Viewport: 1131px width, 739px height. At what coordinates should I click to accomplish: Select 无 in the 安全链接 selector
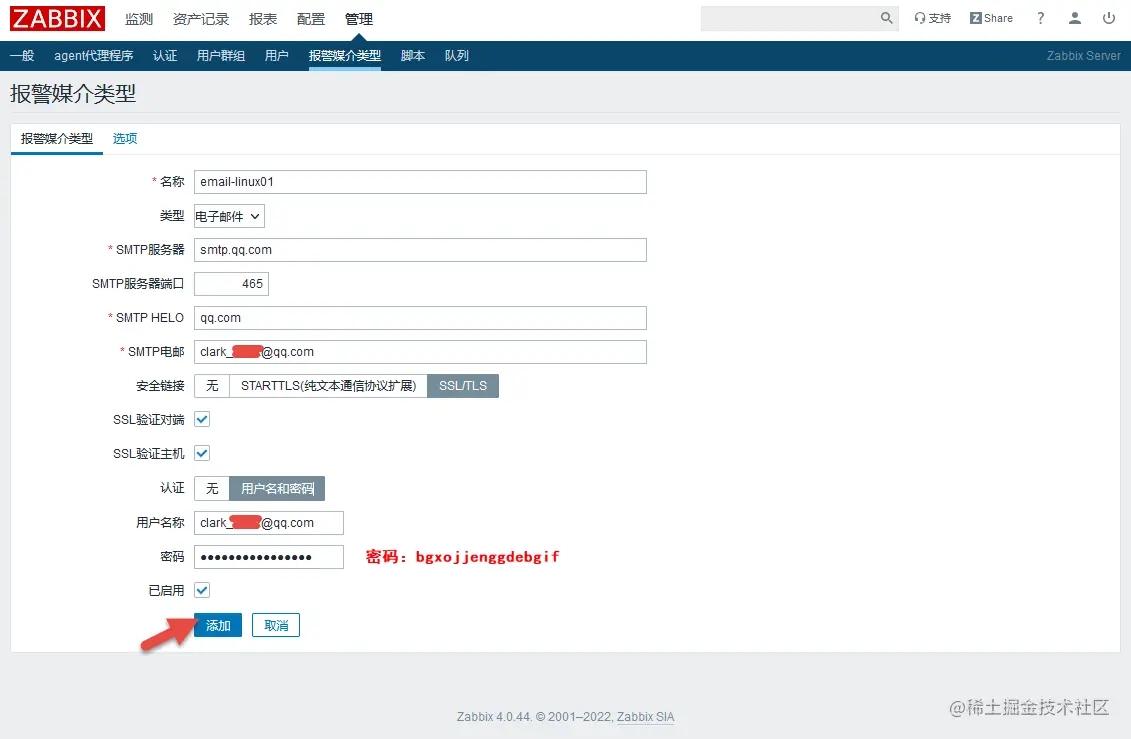[x=211, y=385]
